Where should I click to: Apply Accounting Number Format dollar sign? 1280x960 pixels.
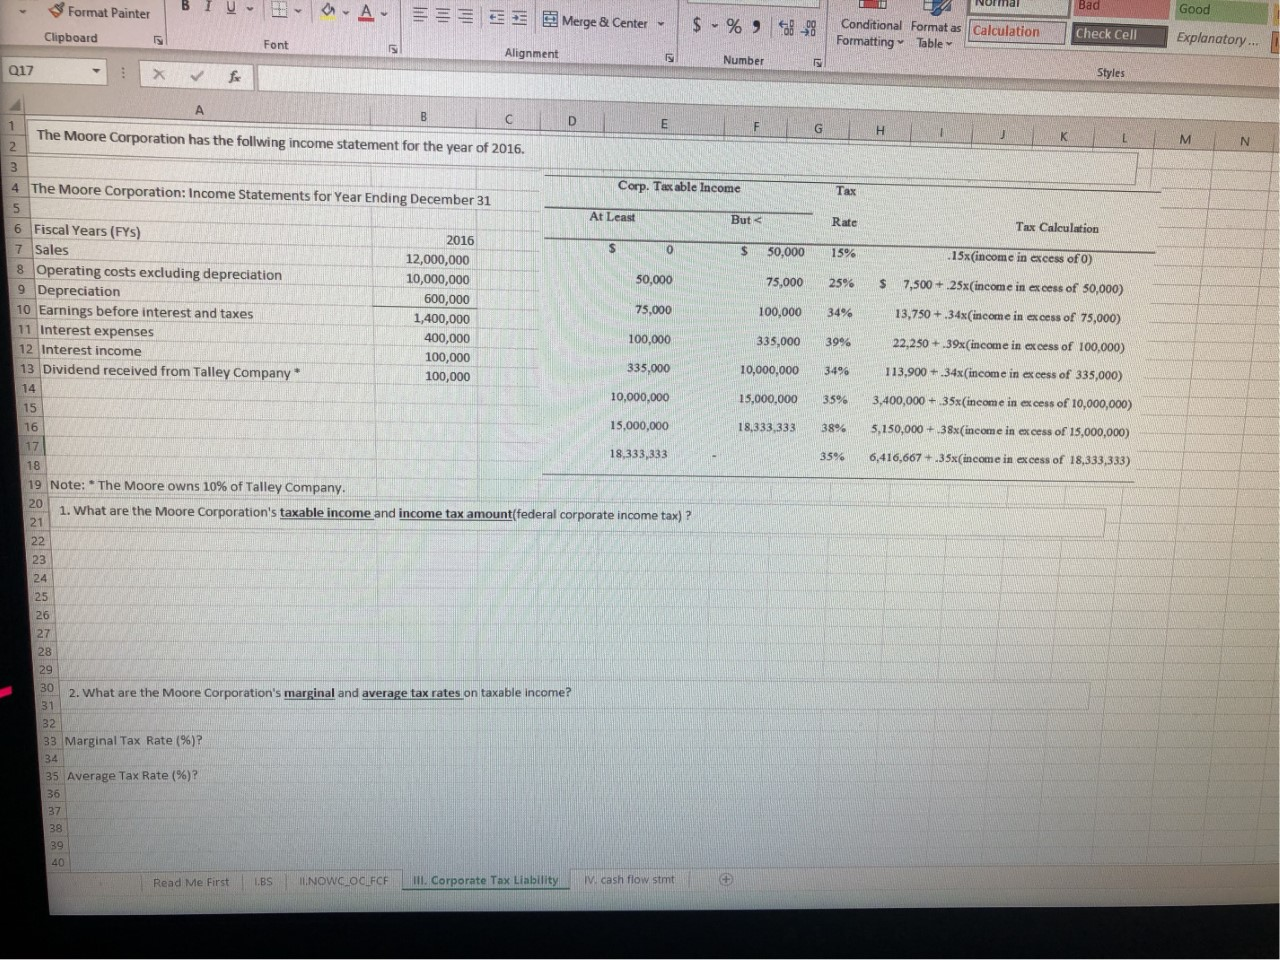pyautogui.click(x=697, y=25)
